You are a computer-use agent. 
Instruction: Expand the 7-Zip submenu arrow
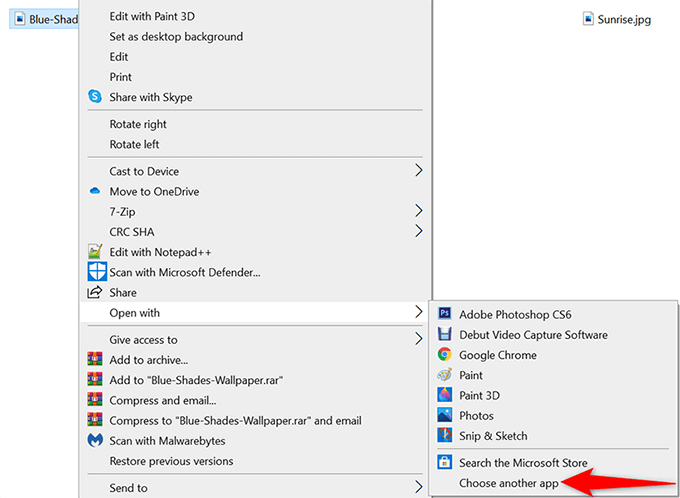419,212
